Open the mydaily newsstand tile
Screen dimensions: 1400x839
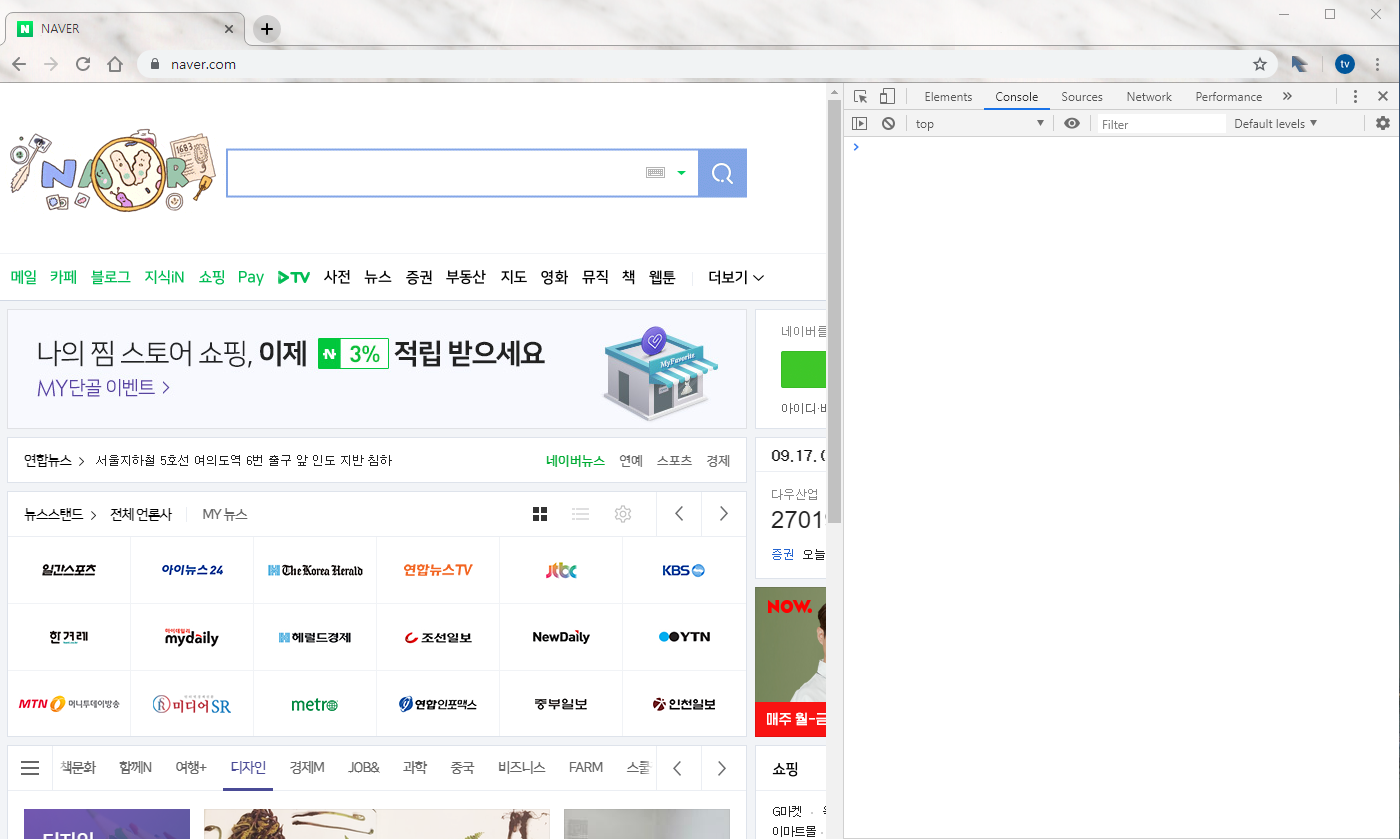(x=192, y=637)
